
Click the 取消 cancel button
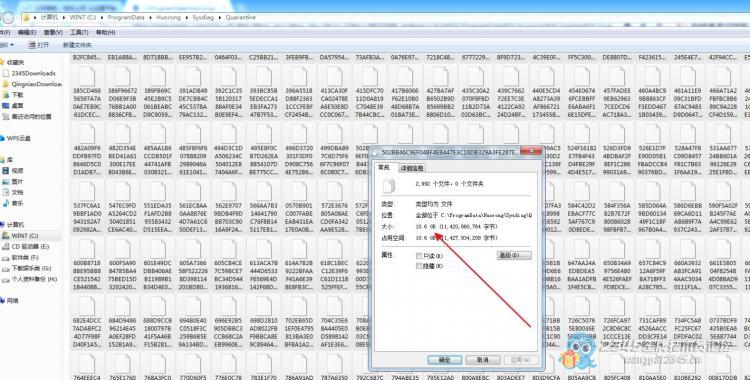click(483, 359)
